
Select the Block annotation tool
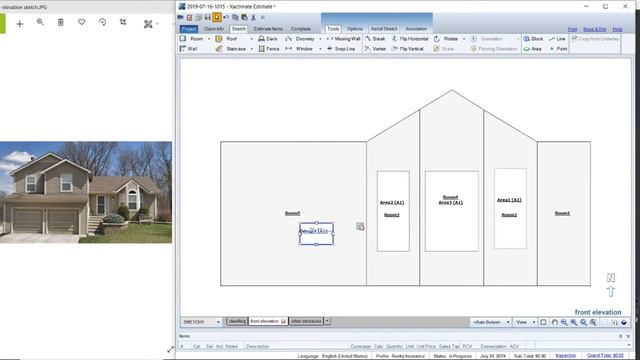533,38
